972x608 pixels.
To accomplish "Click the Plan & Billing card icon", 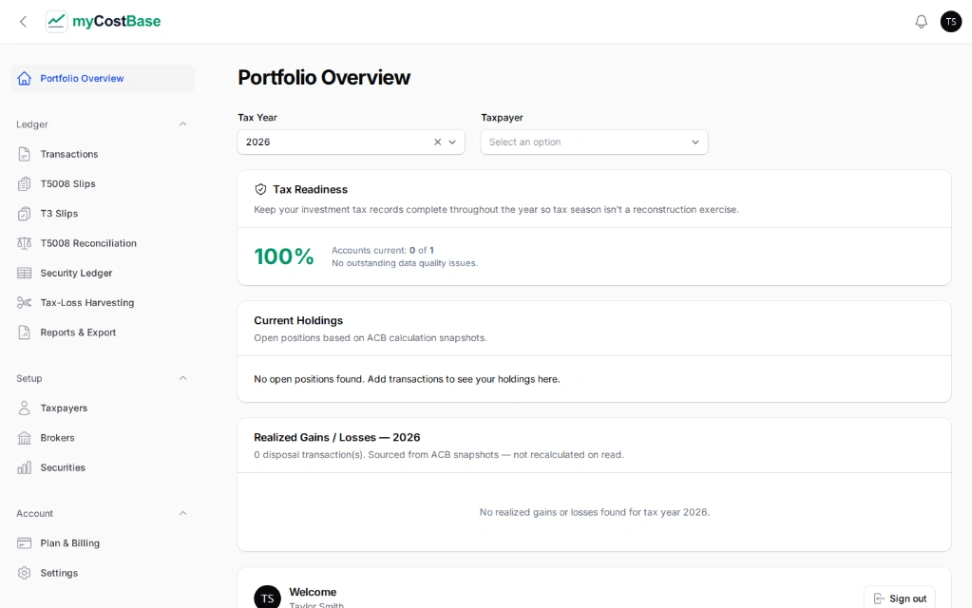I will (x=24, y=543).
